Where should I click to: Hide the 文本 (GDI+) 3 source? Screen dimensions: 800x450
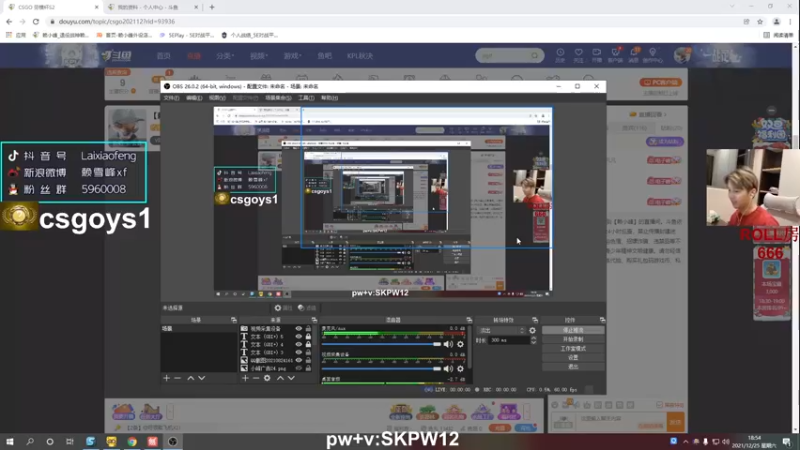tap(298, 353)
